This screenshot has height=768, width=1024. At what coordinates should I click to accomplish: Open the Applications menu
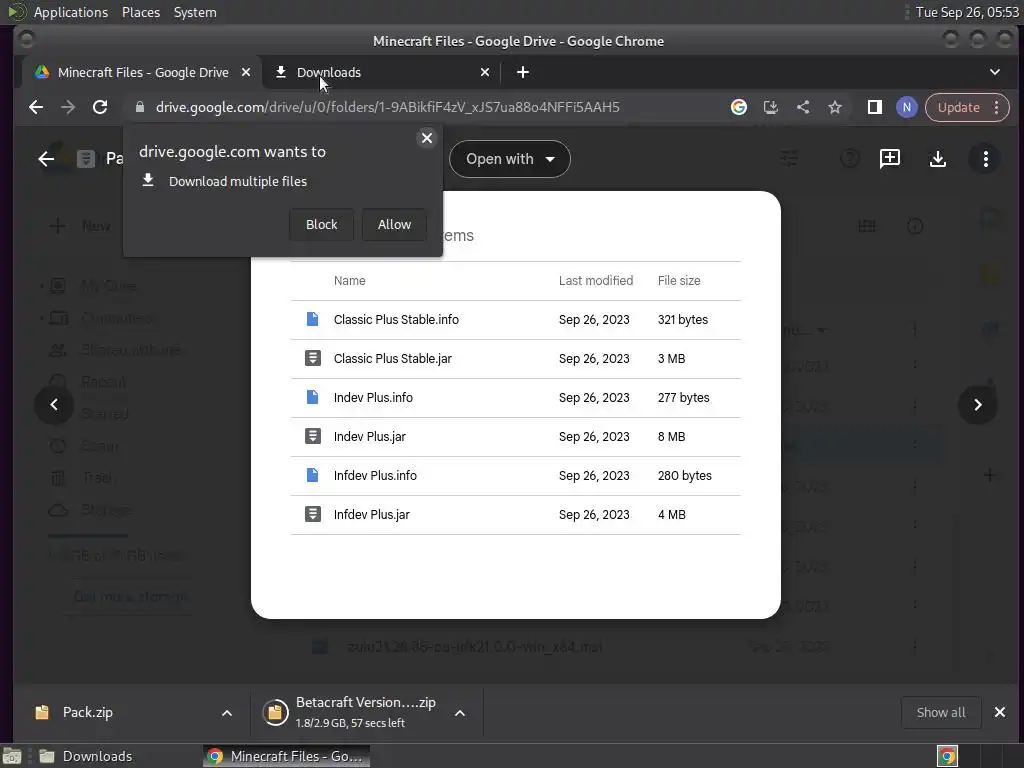[x=71, y=12]
